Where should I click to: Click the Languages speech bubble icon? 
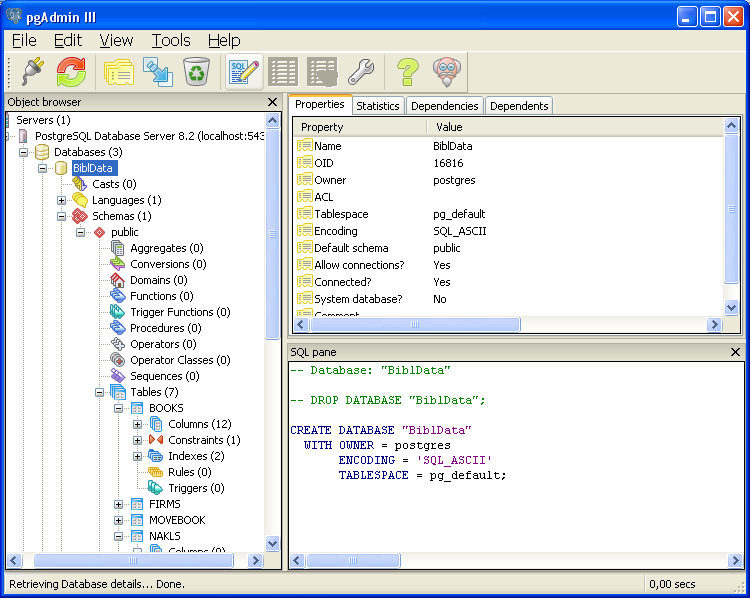click(80, 200)
